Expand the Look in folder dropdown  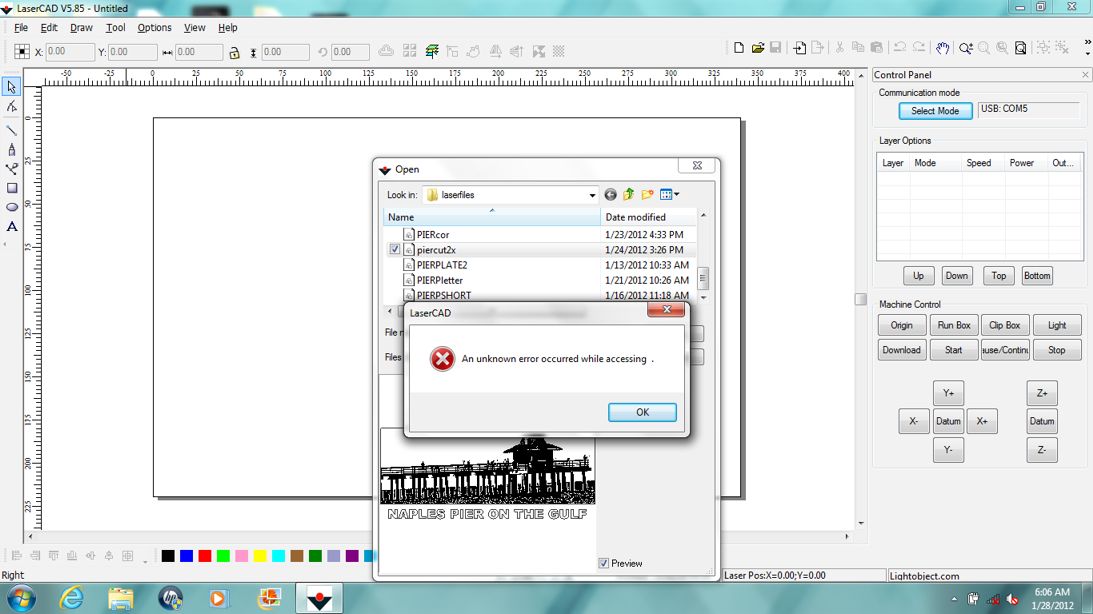pos(592,195)
